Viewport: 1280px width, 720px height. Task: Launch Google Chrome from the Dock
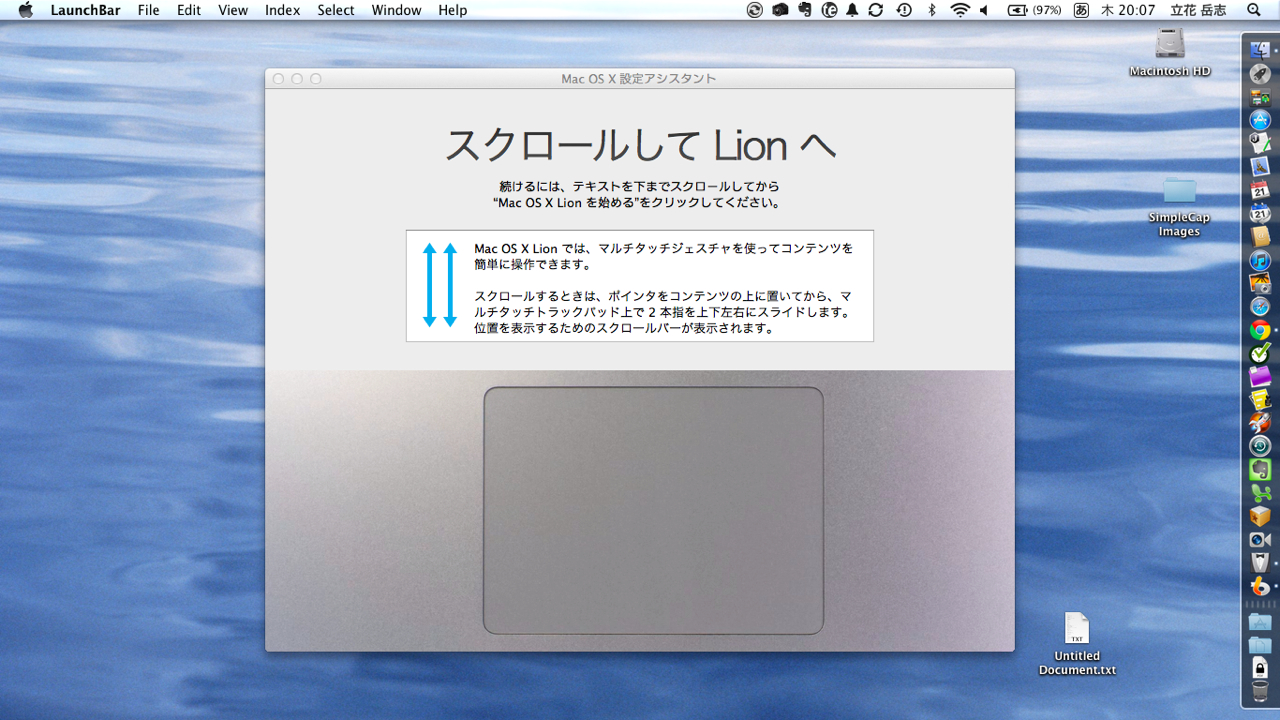(1259, 330)
